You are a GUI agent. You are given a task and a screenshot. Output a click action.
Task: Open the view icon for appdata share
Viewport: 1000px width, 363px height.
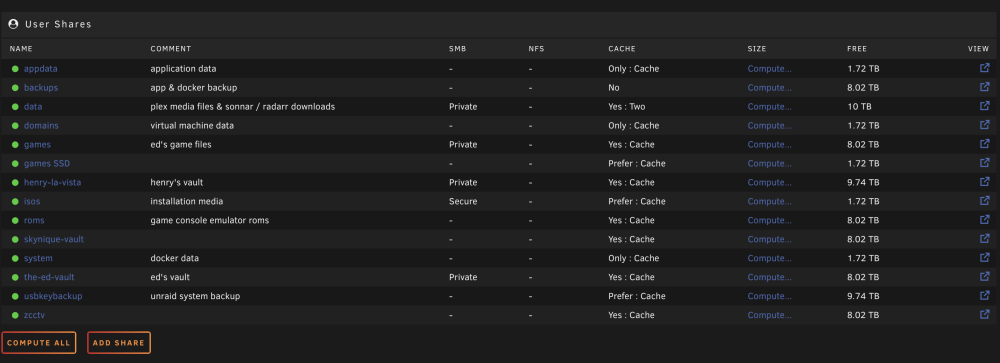(x=985, y=68)
